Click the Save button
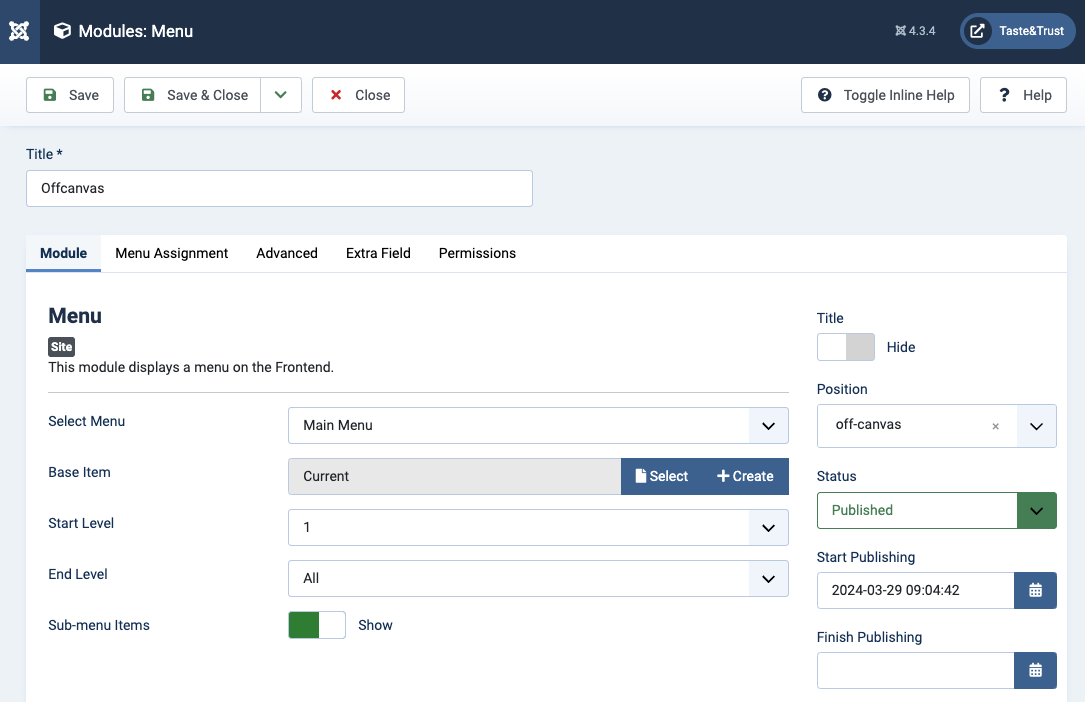This screenshot has width=1085, height=702. (70, 95)
